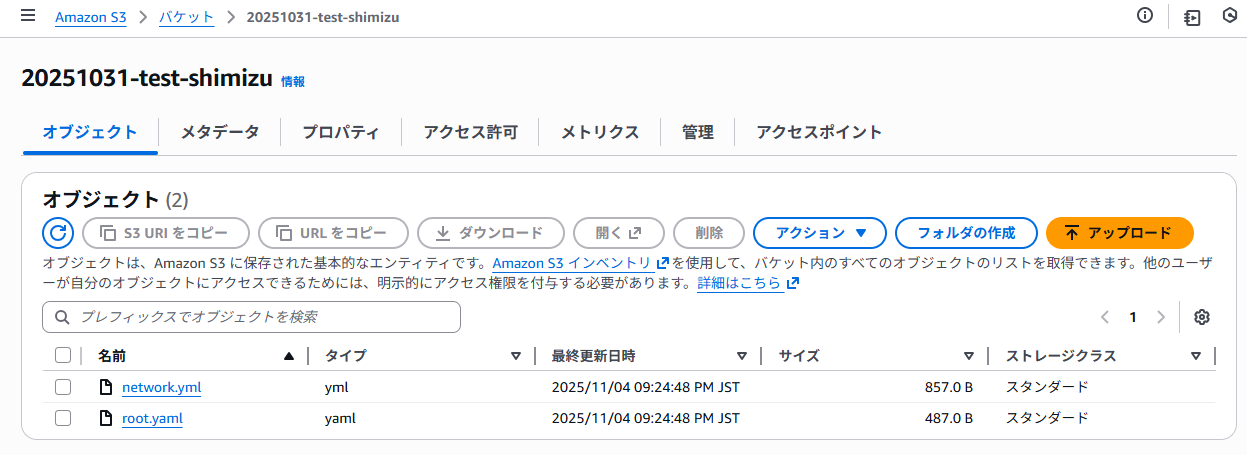Click the 情報 link beside bucket name

click(x=293, y=82)
